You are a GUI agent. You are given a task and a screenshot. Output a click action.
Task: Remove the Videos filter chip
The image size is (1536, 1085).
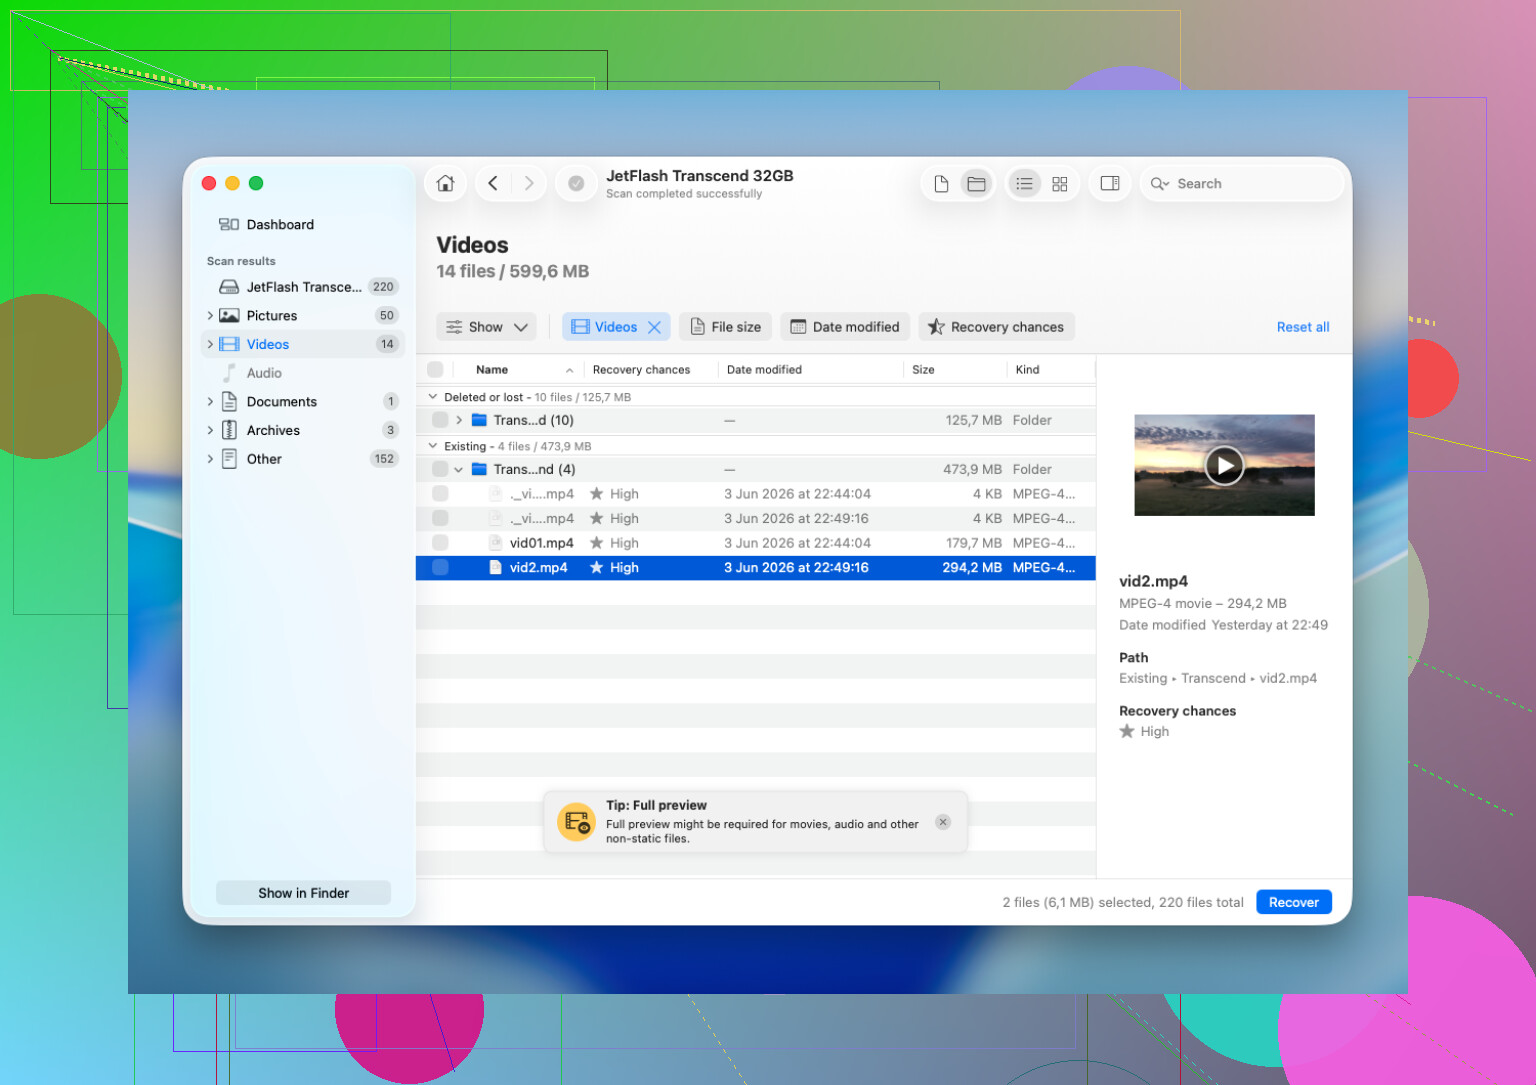pyautogui.click(x=654, y=327)
